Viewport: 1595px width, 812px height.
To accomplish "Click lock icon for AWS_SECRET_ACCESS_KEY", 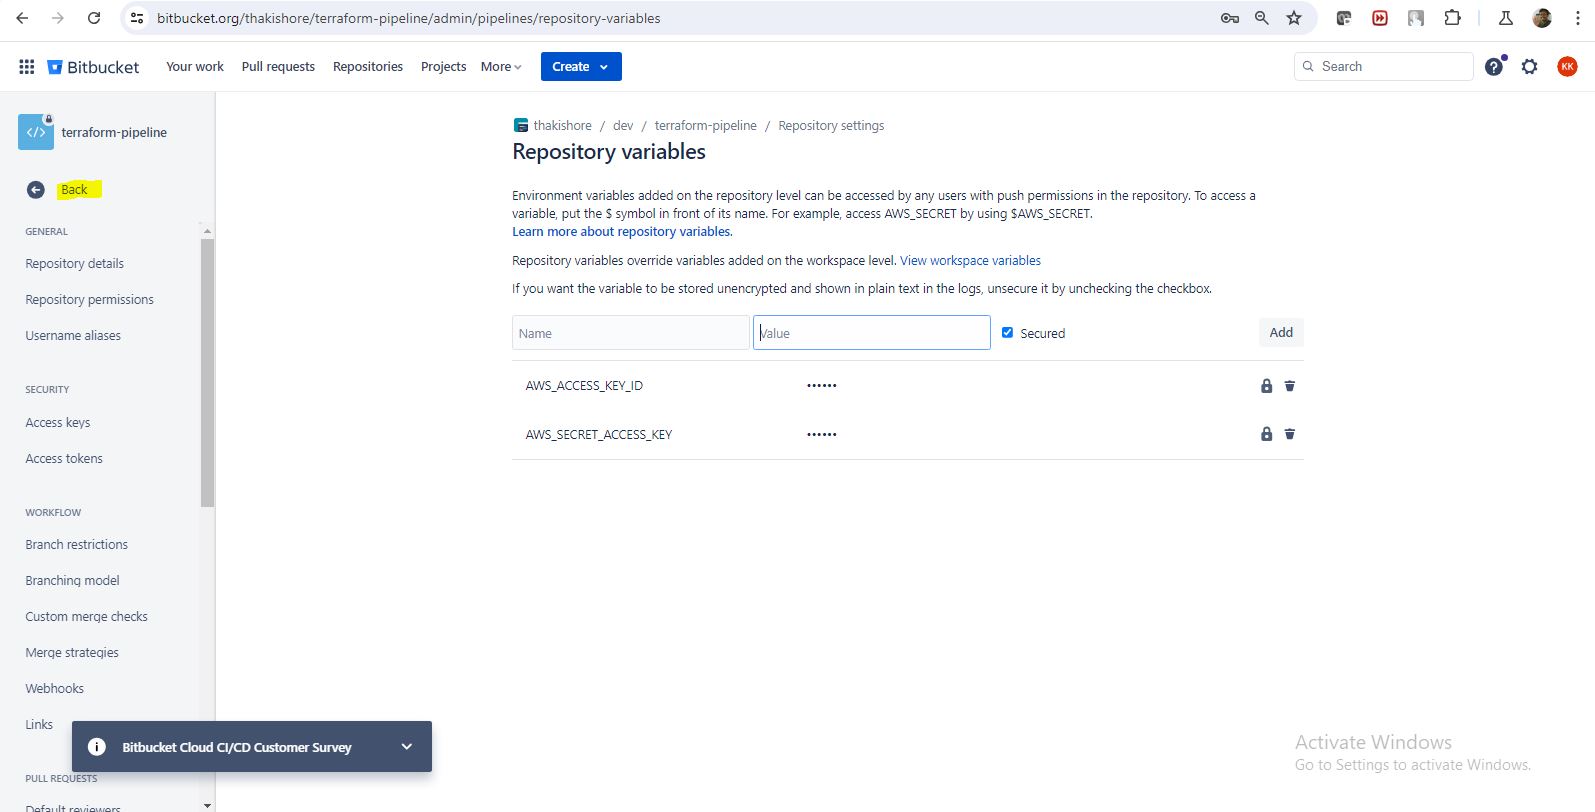I will pyautogui.click(x=1266, y=434).
